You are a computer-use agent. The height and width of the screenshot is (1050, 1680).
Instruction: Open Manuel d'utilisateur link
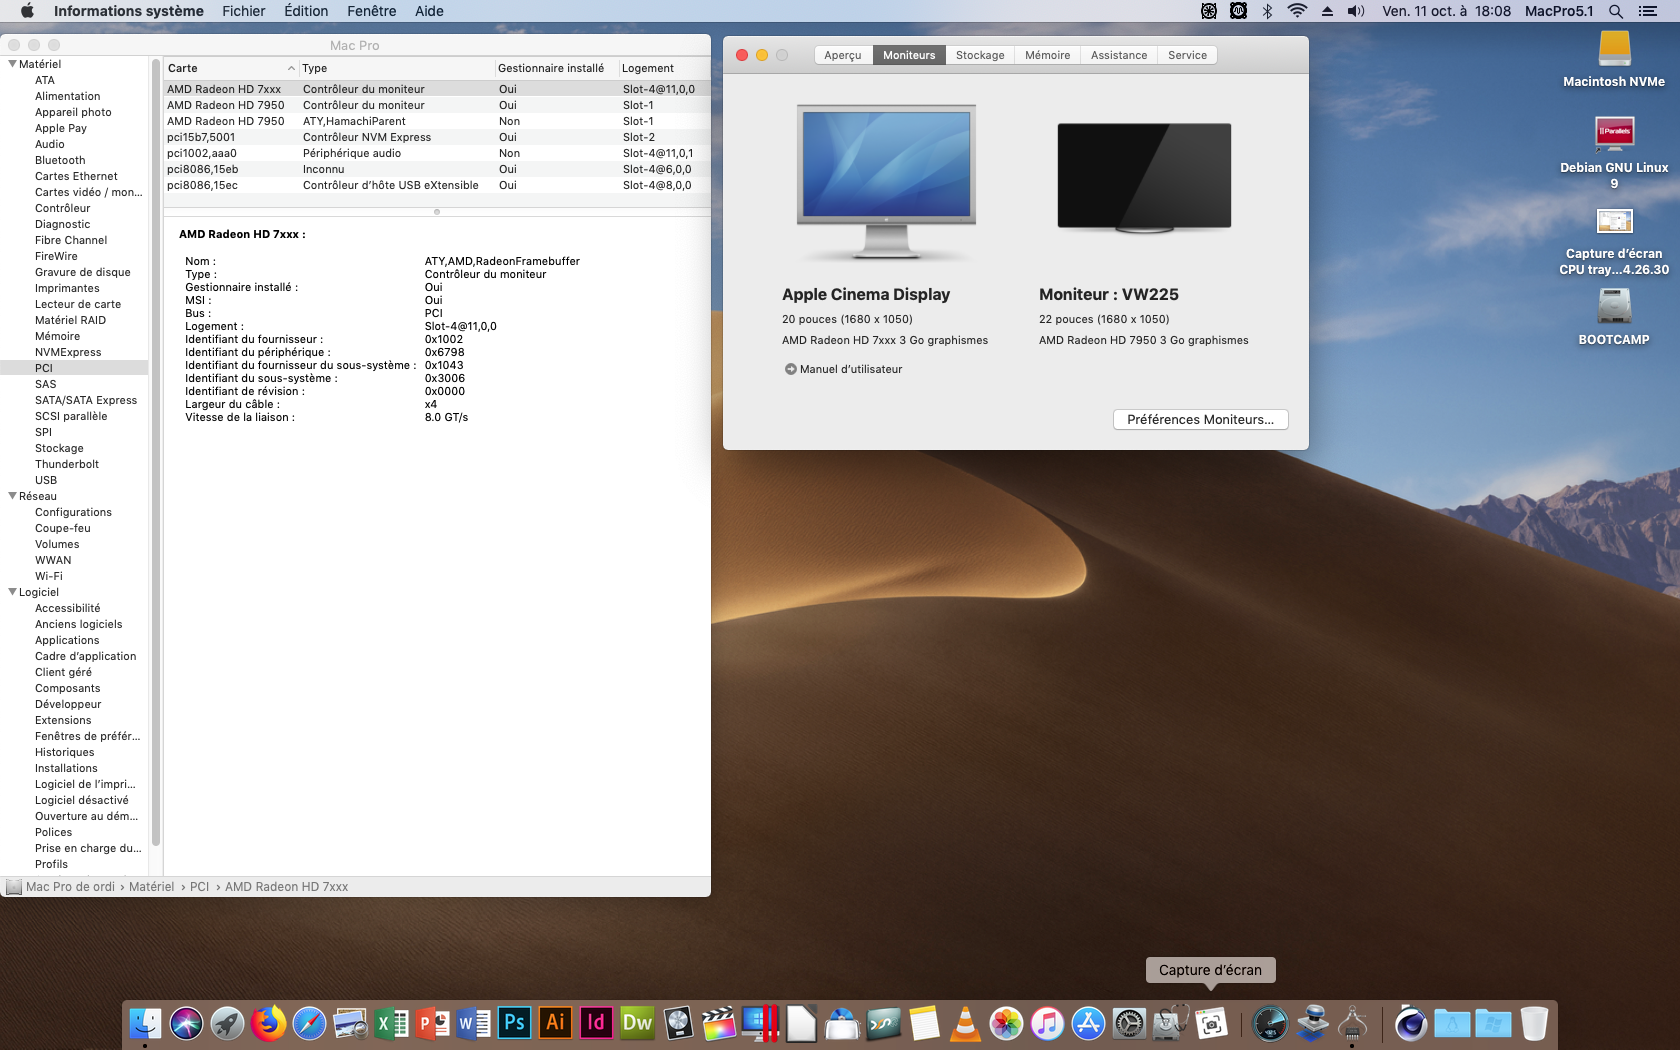[849, 369]
